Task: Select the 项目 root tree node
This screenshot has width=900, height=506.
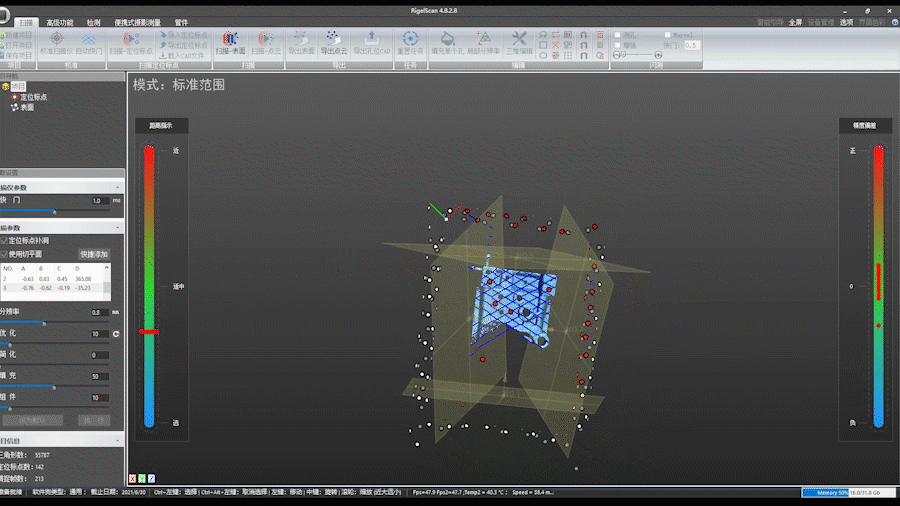Action: coord(18,87)
